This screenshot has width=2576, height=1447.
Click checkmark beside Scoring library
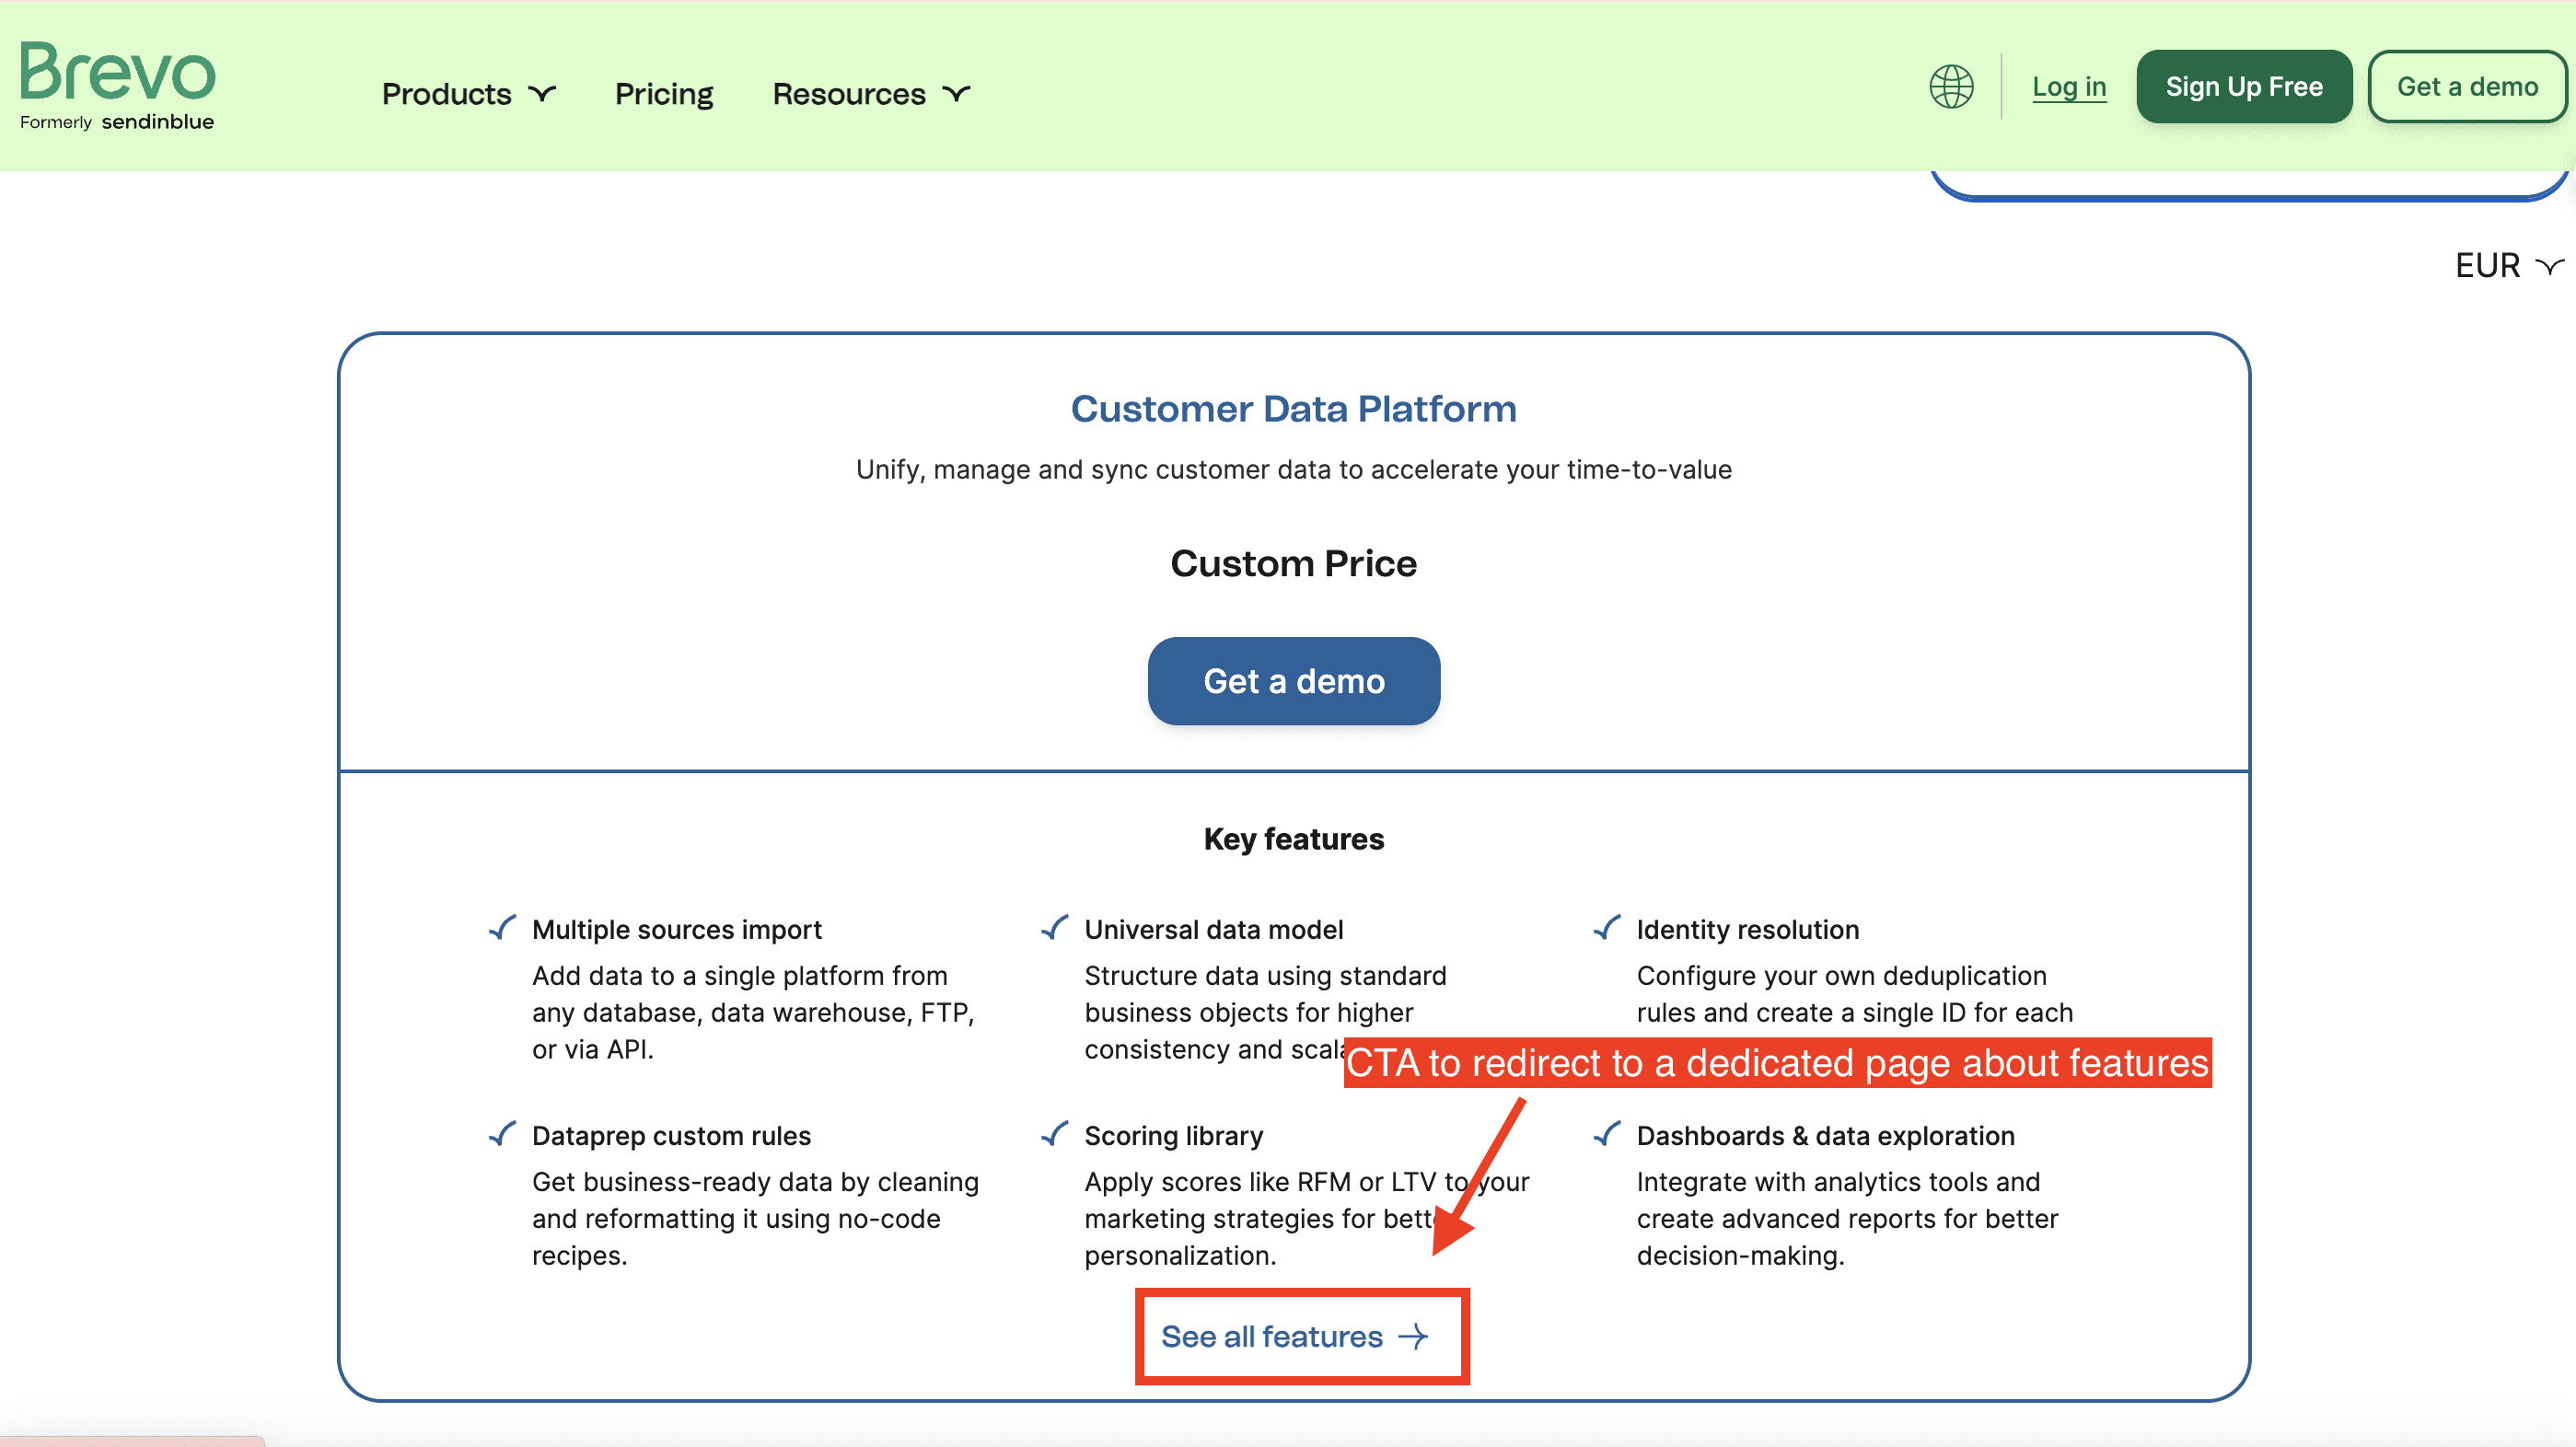pyautogui.click(x=1055, y=1134)
